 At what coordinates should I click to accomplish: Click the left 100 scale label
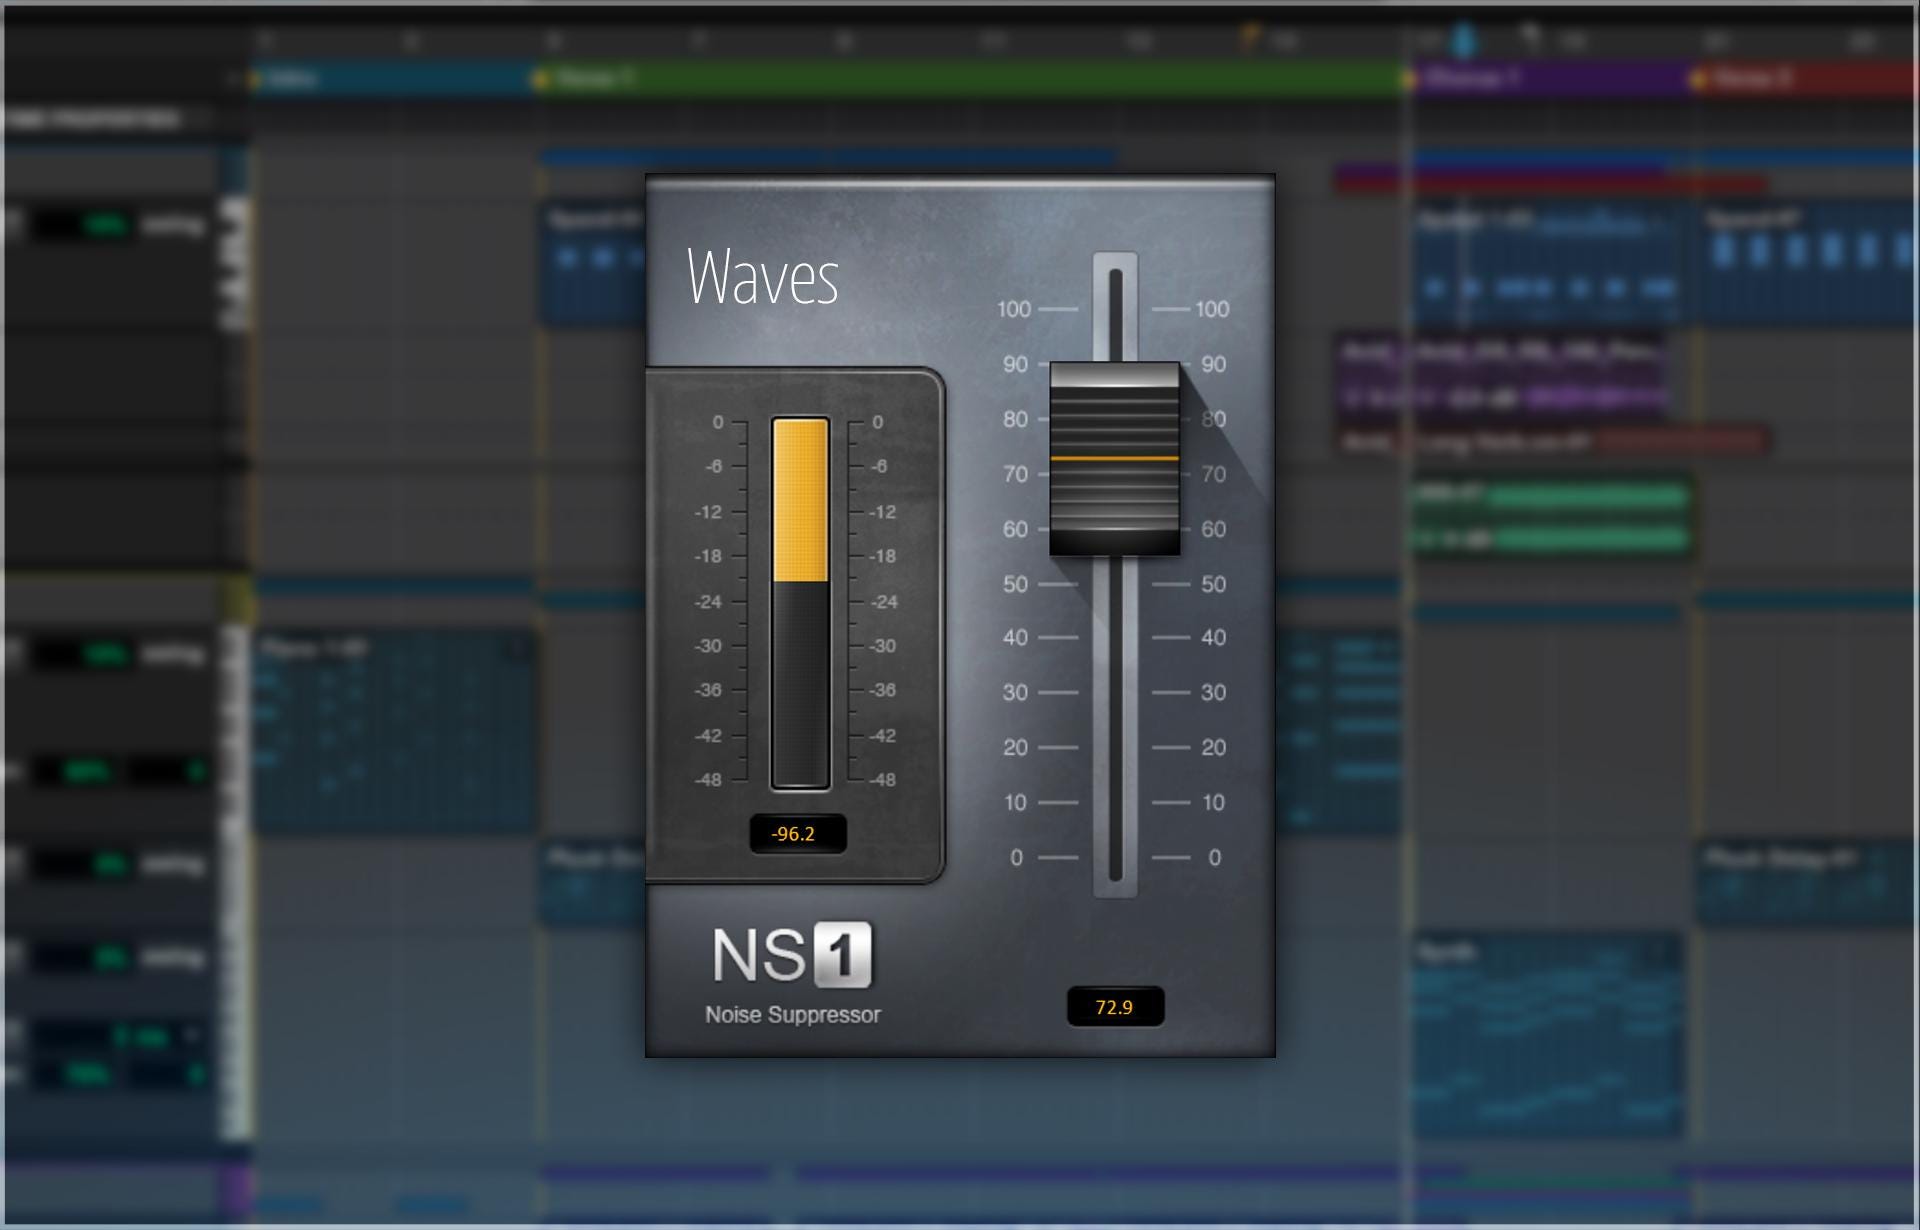pyautogui.click(x=1014, y=309)
